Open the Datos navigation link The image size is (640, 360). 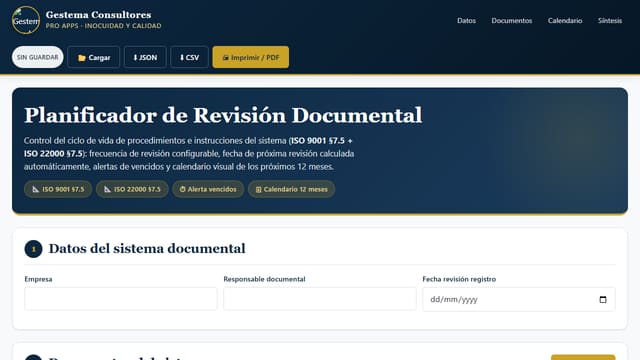(466, 20)
